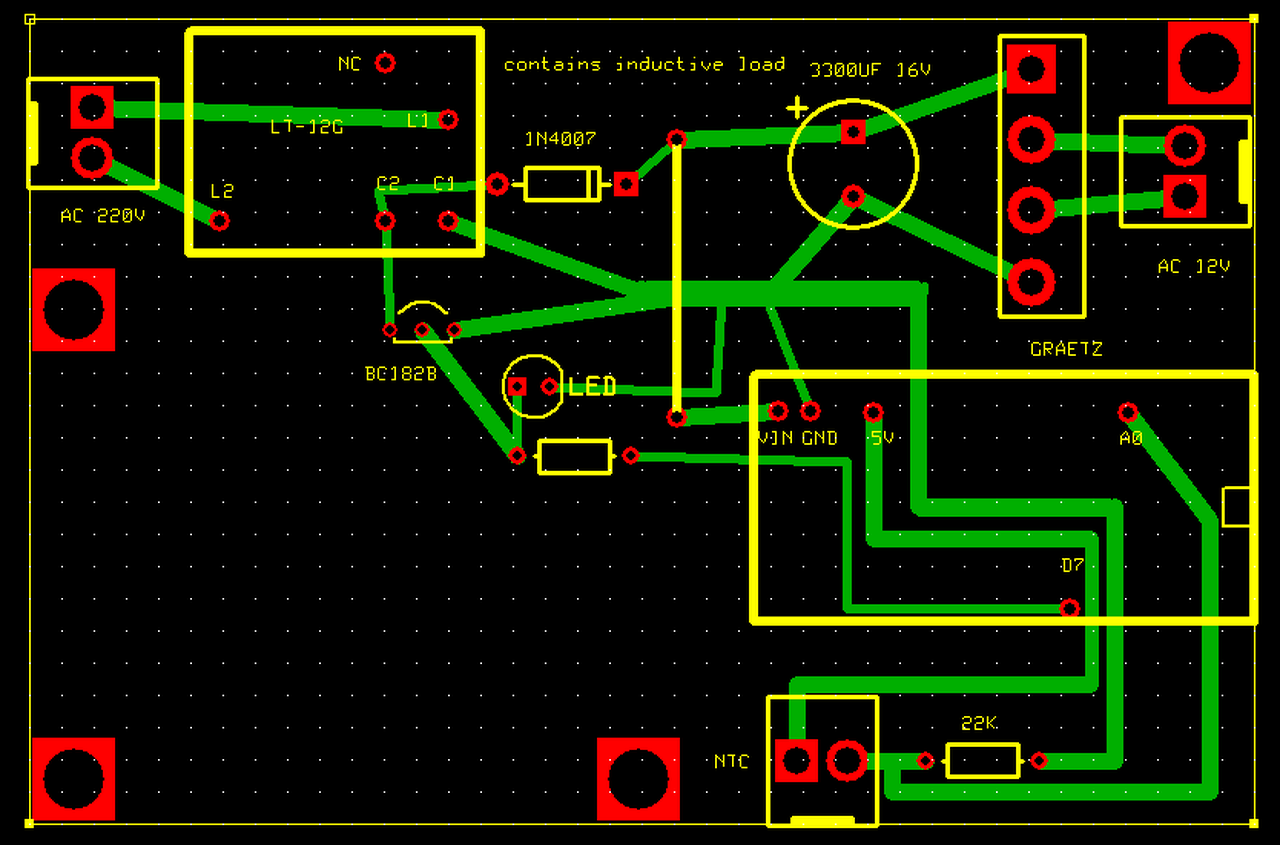1280x845 pixels.
Task: Click the mounting hole below the AC 220V label
Action: pyautogui.click(x=73, y=310)
